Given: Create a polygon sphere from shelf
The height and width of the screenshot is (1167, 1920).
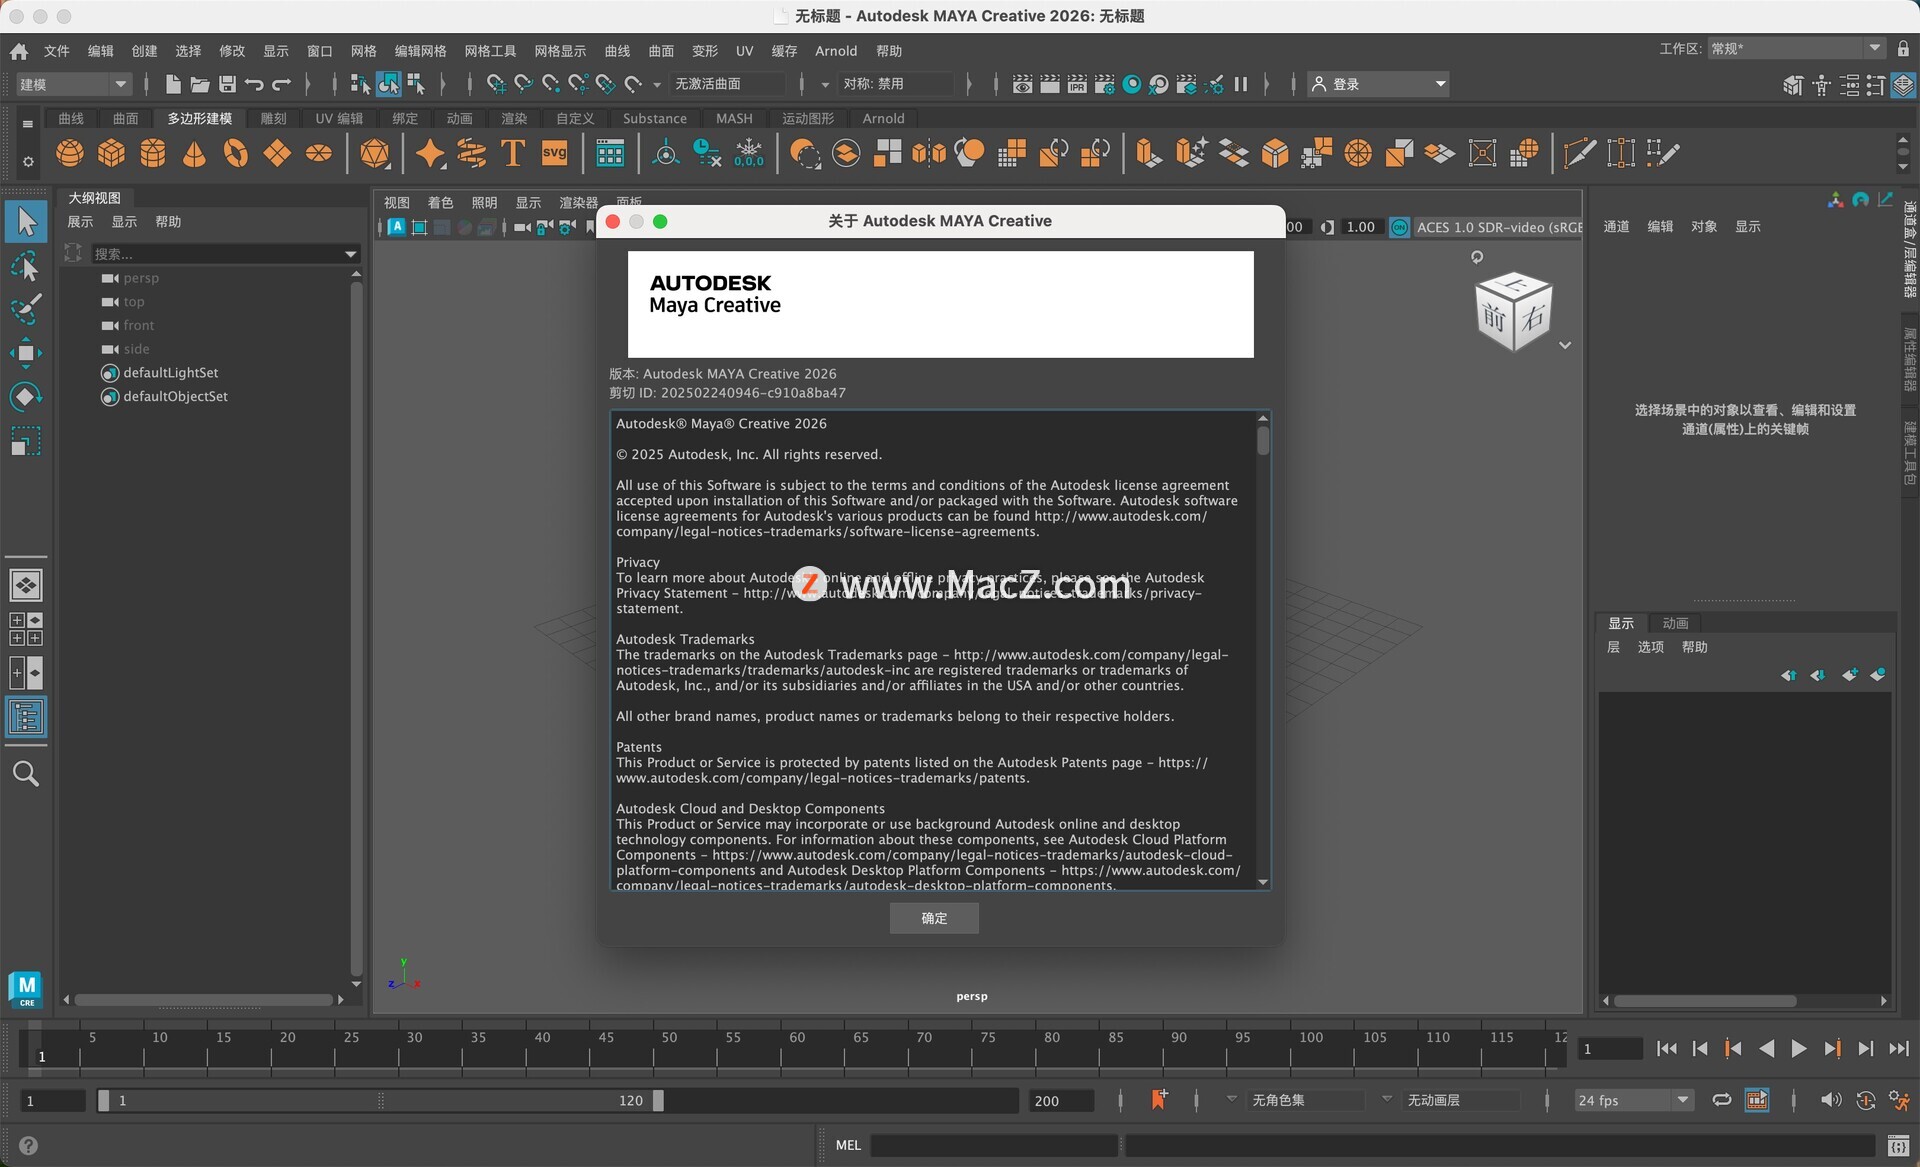Looking at the screenshot, I should 70,153.
